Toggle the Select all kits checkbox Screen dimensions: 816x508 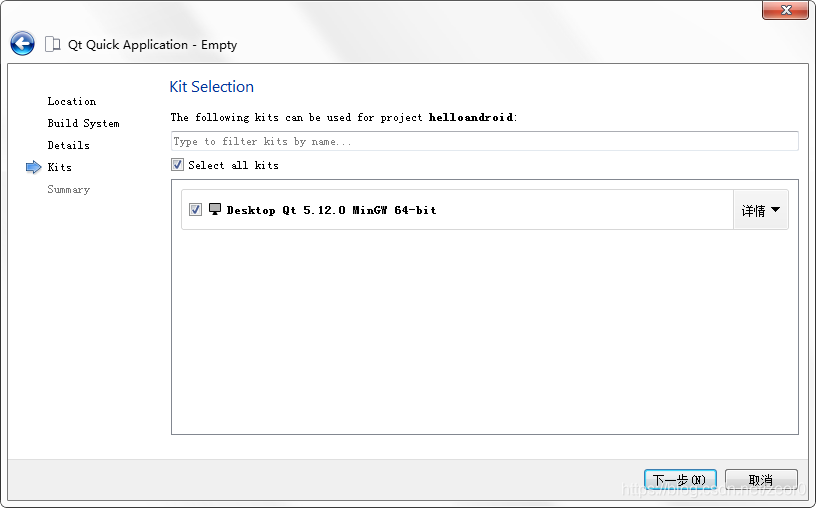tap(177, 165)
